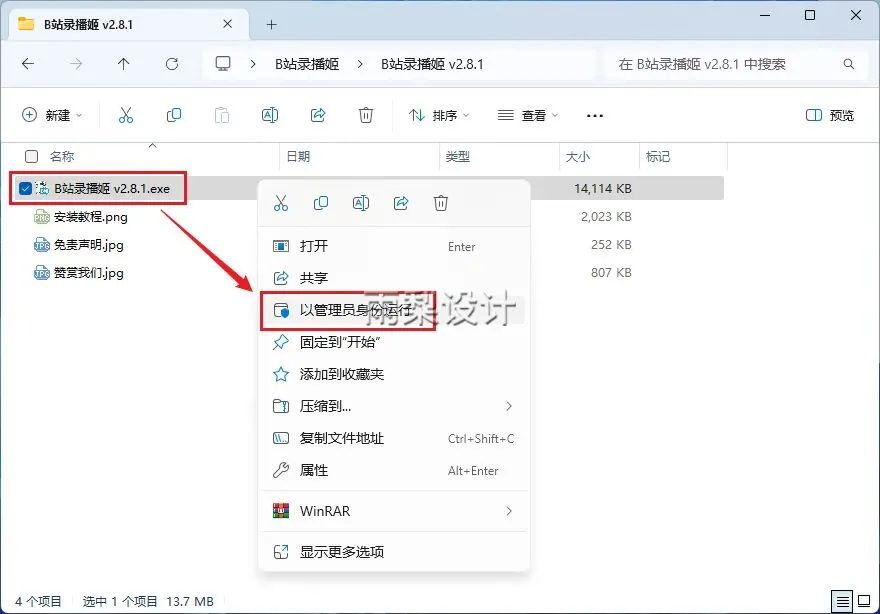
Task: Go back with the left arrow
Action: point(28,64)
